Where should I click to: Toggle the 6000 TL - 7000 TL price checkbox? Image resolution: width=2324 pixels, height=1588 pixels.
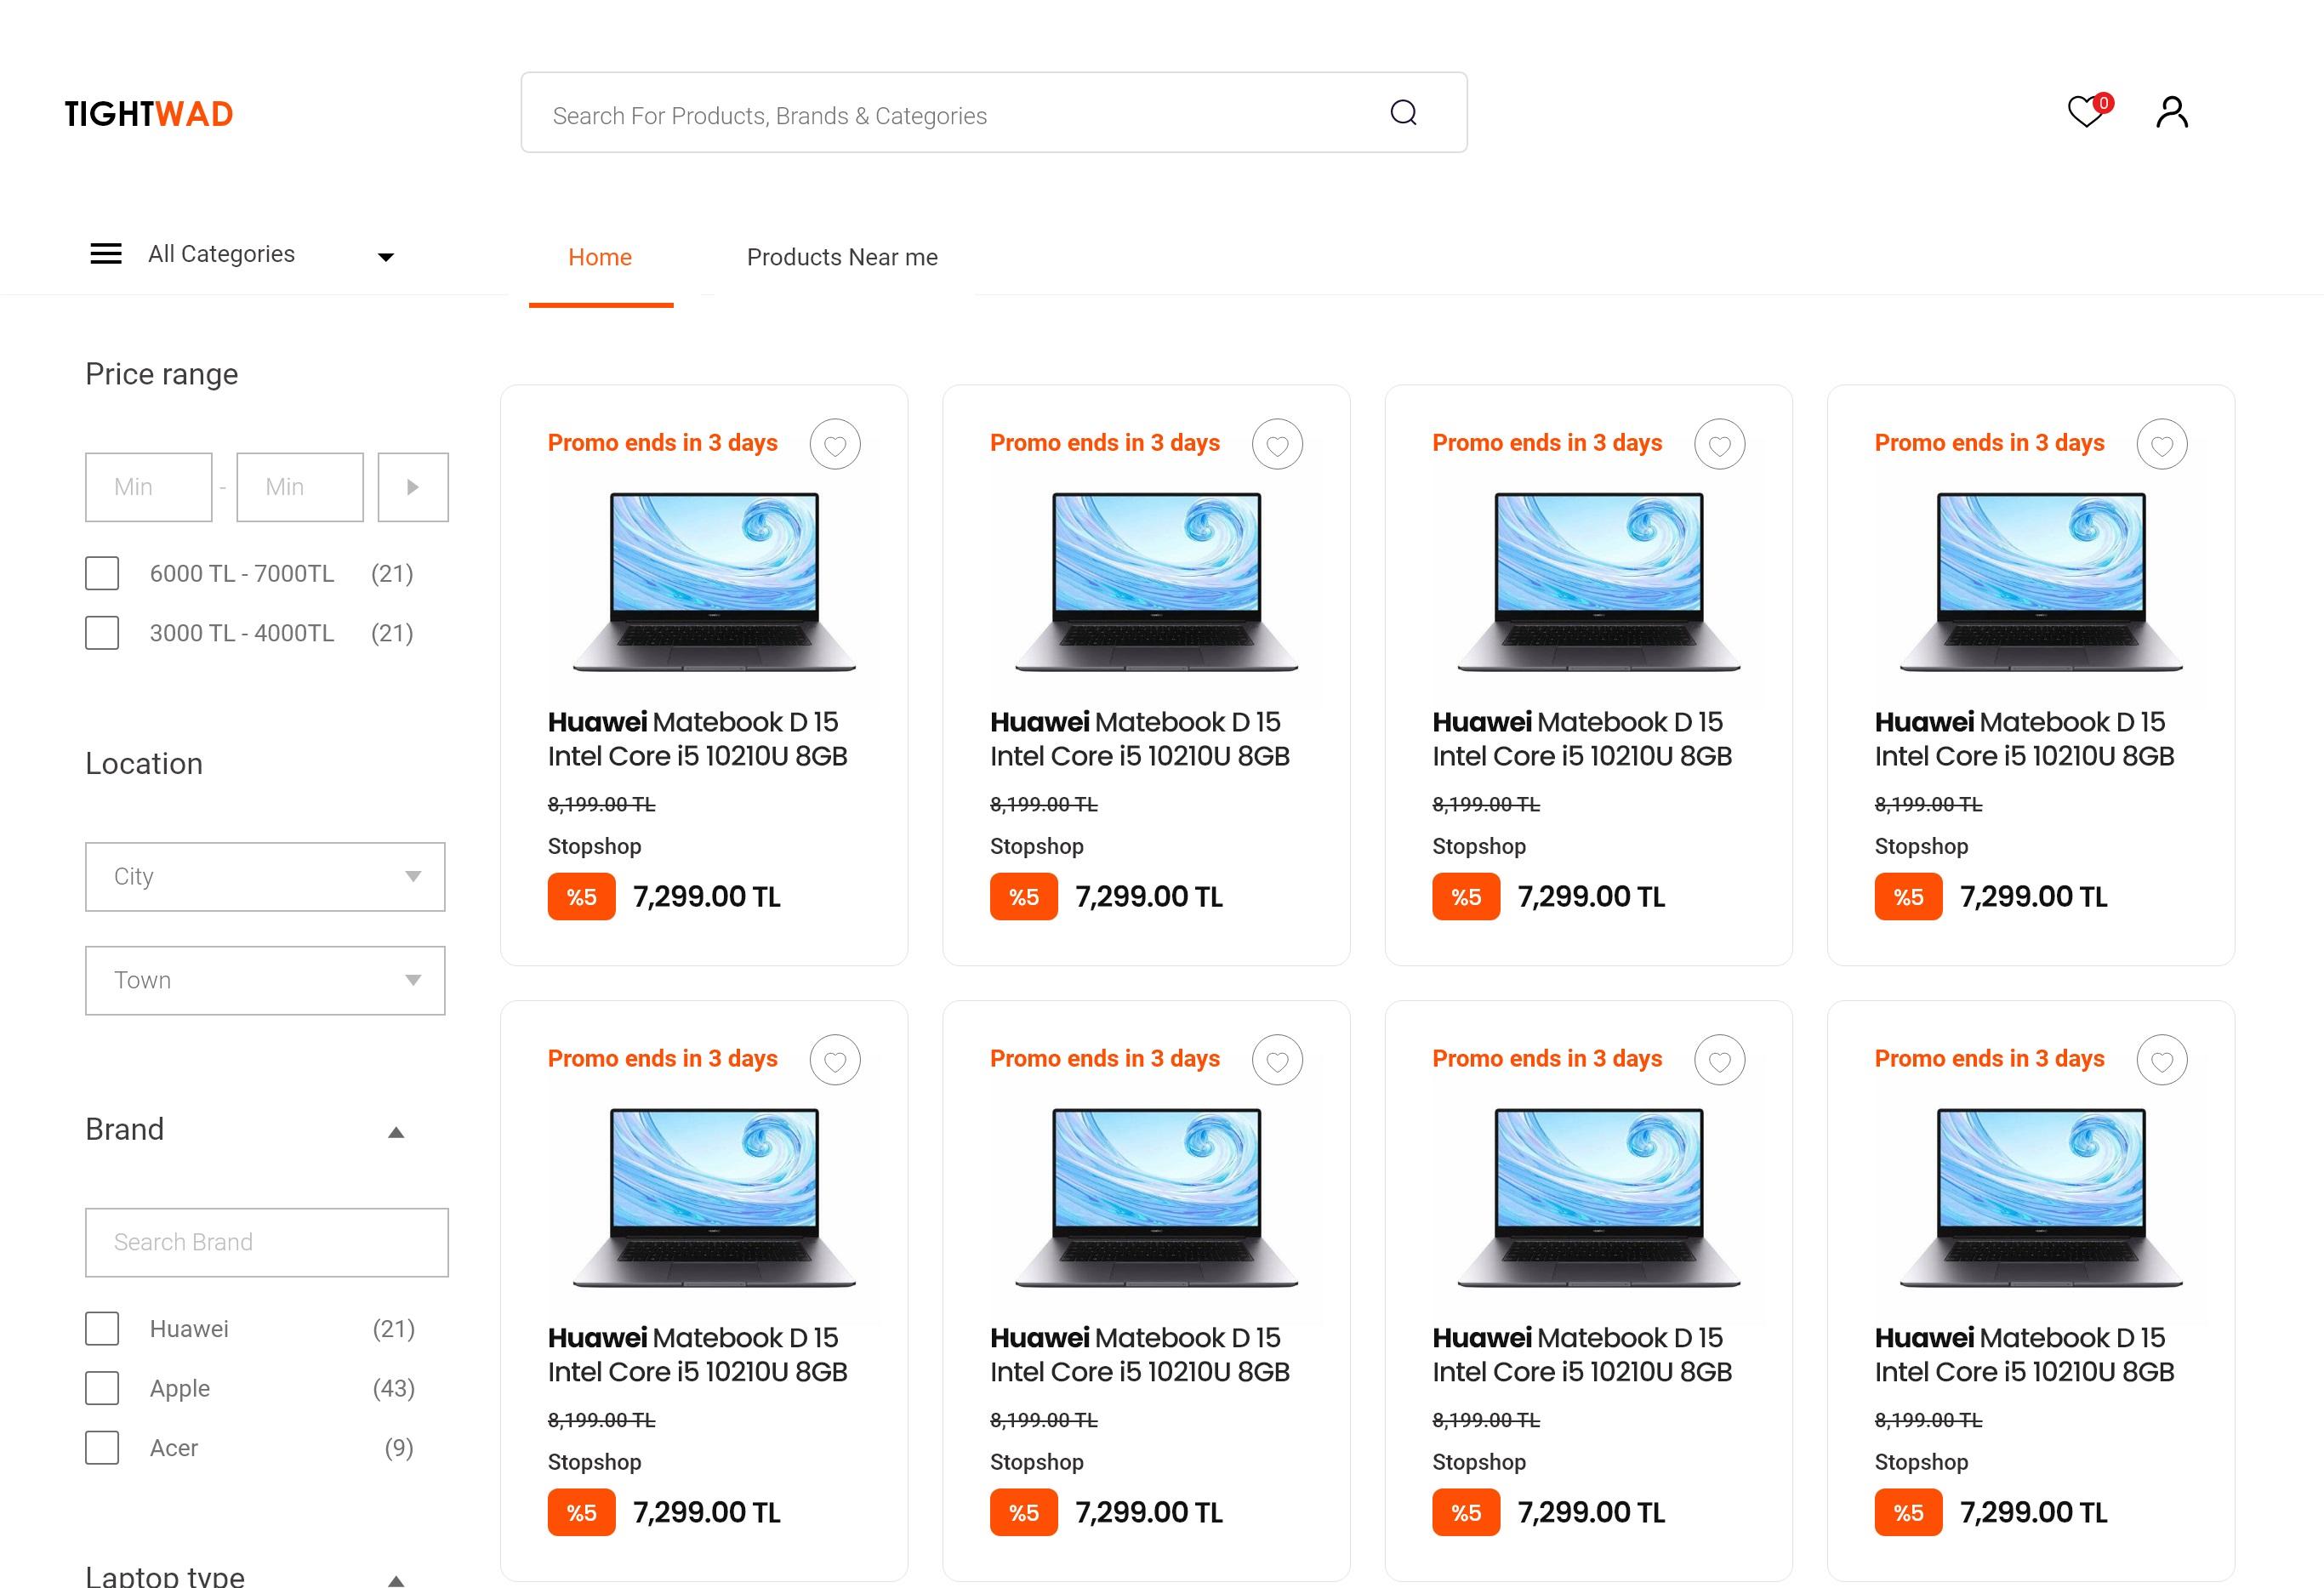tap(100, 571)
